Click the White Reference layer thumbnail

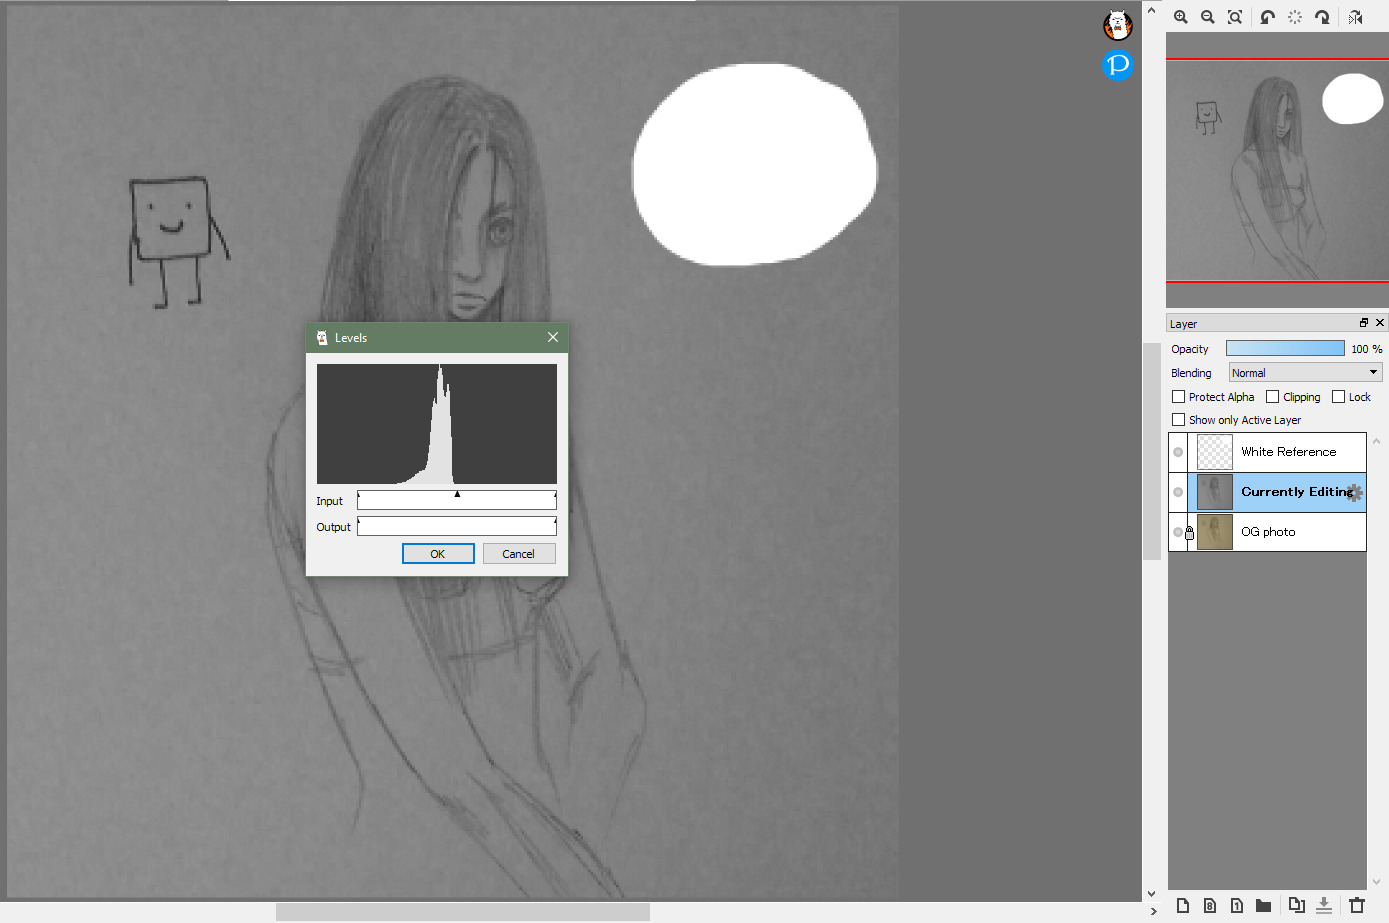(1215, 452)
